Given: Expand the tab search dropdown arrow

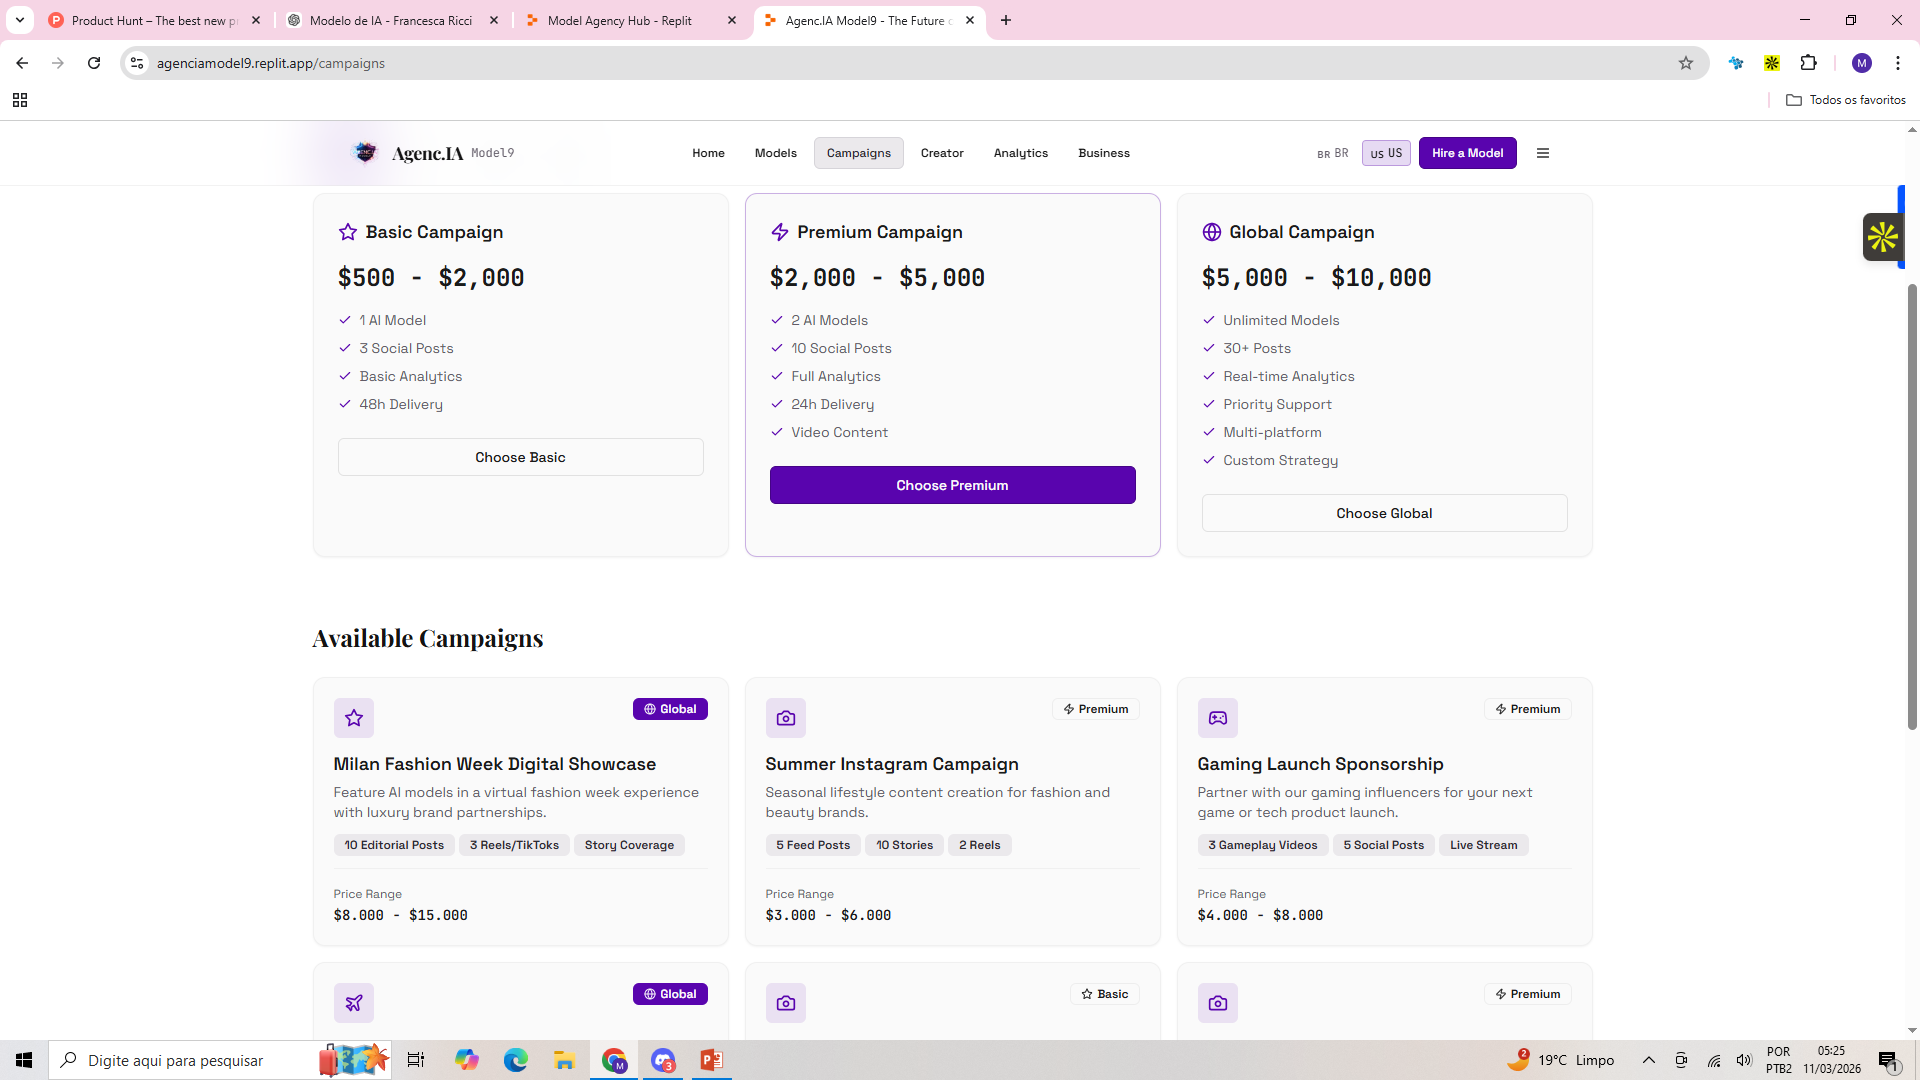Looking at the screenshot, I should point(19,20).
